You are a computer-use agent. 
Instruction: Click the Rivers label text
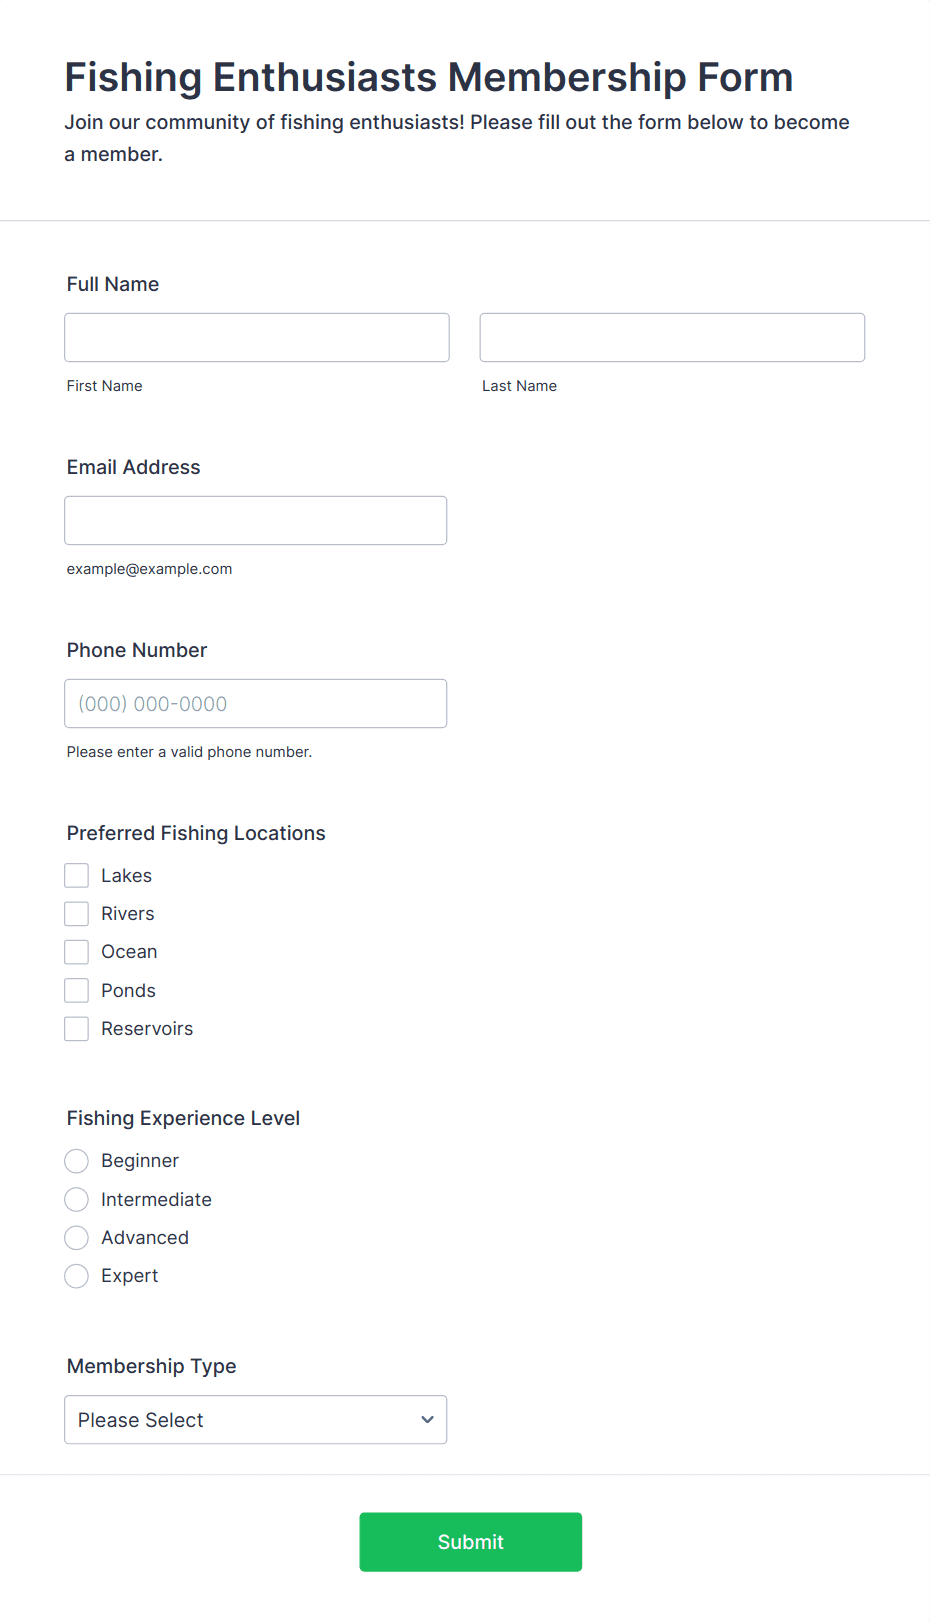pos(128,913)
